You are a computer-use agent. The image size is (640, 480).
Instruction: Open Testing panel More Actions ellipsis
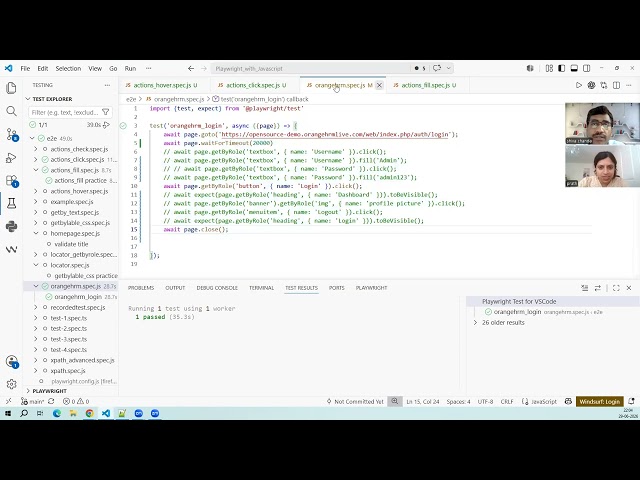pos(107,85)
